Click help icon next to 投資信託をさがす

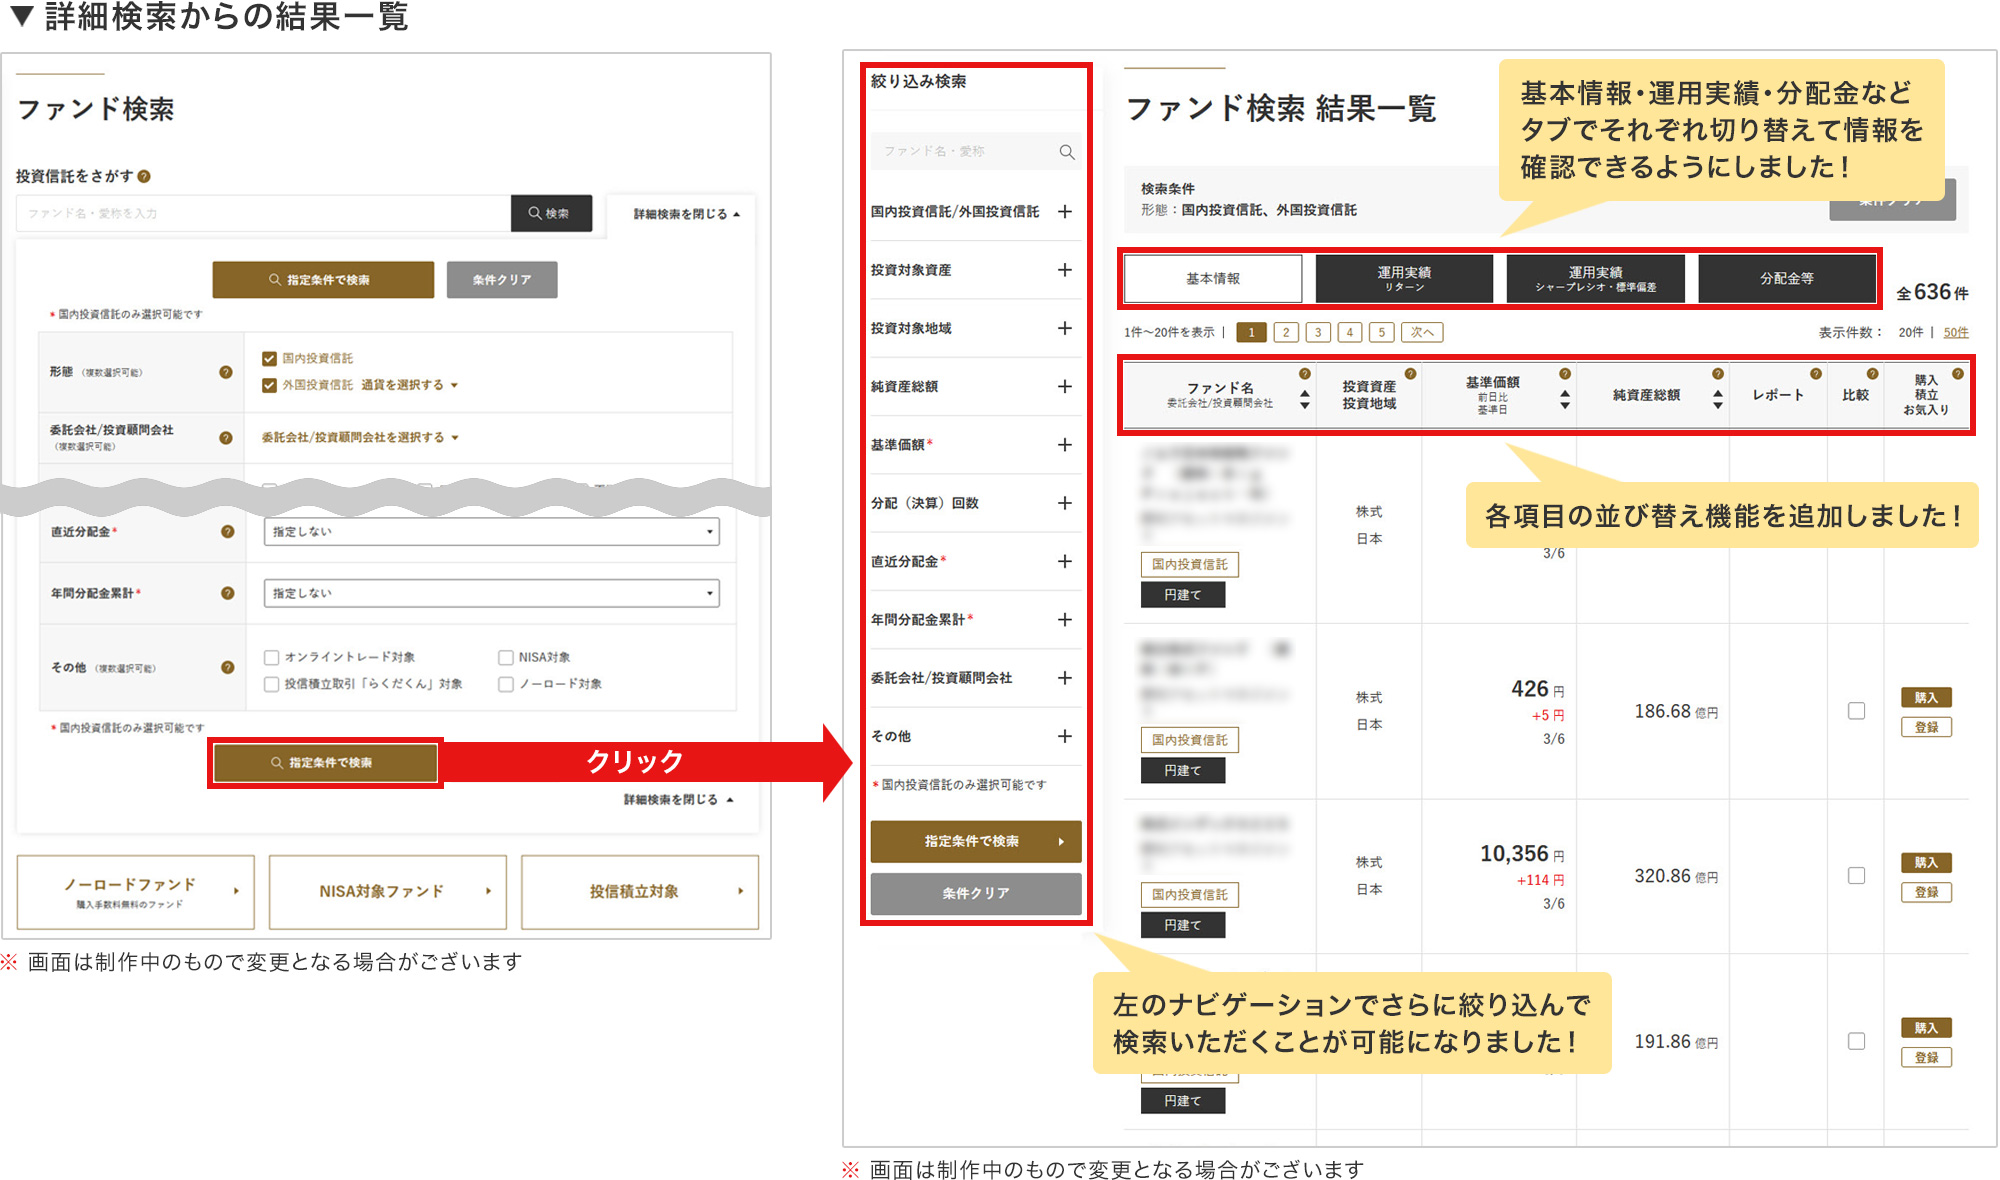(x=144, y=176)
